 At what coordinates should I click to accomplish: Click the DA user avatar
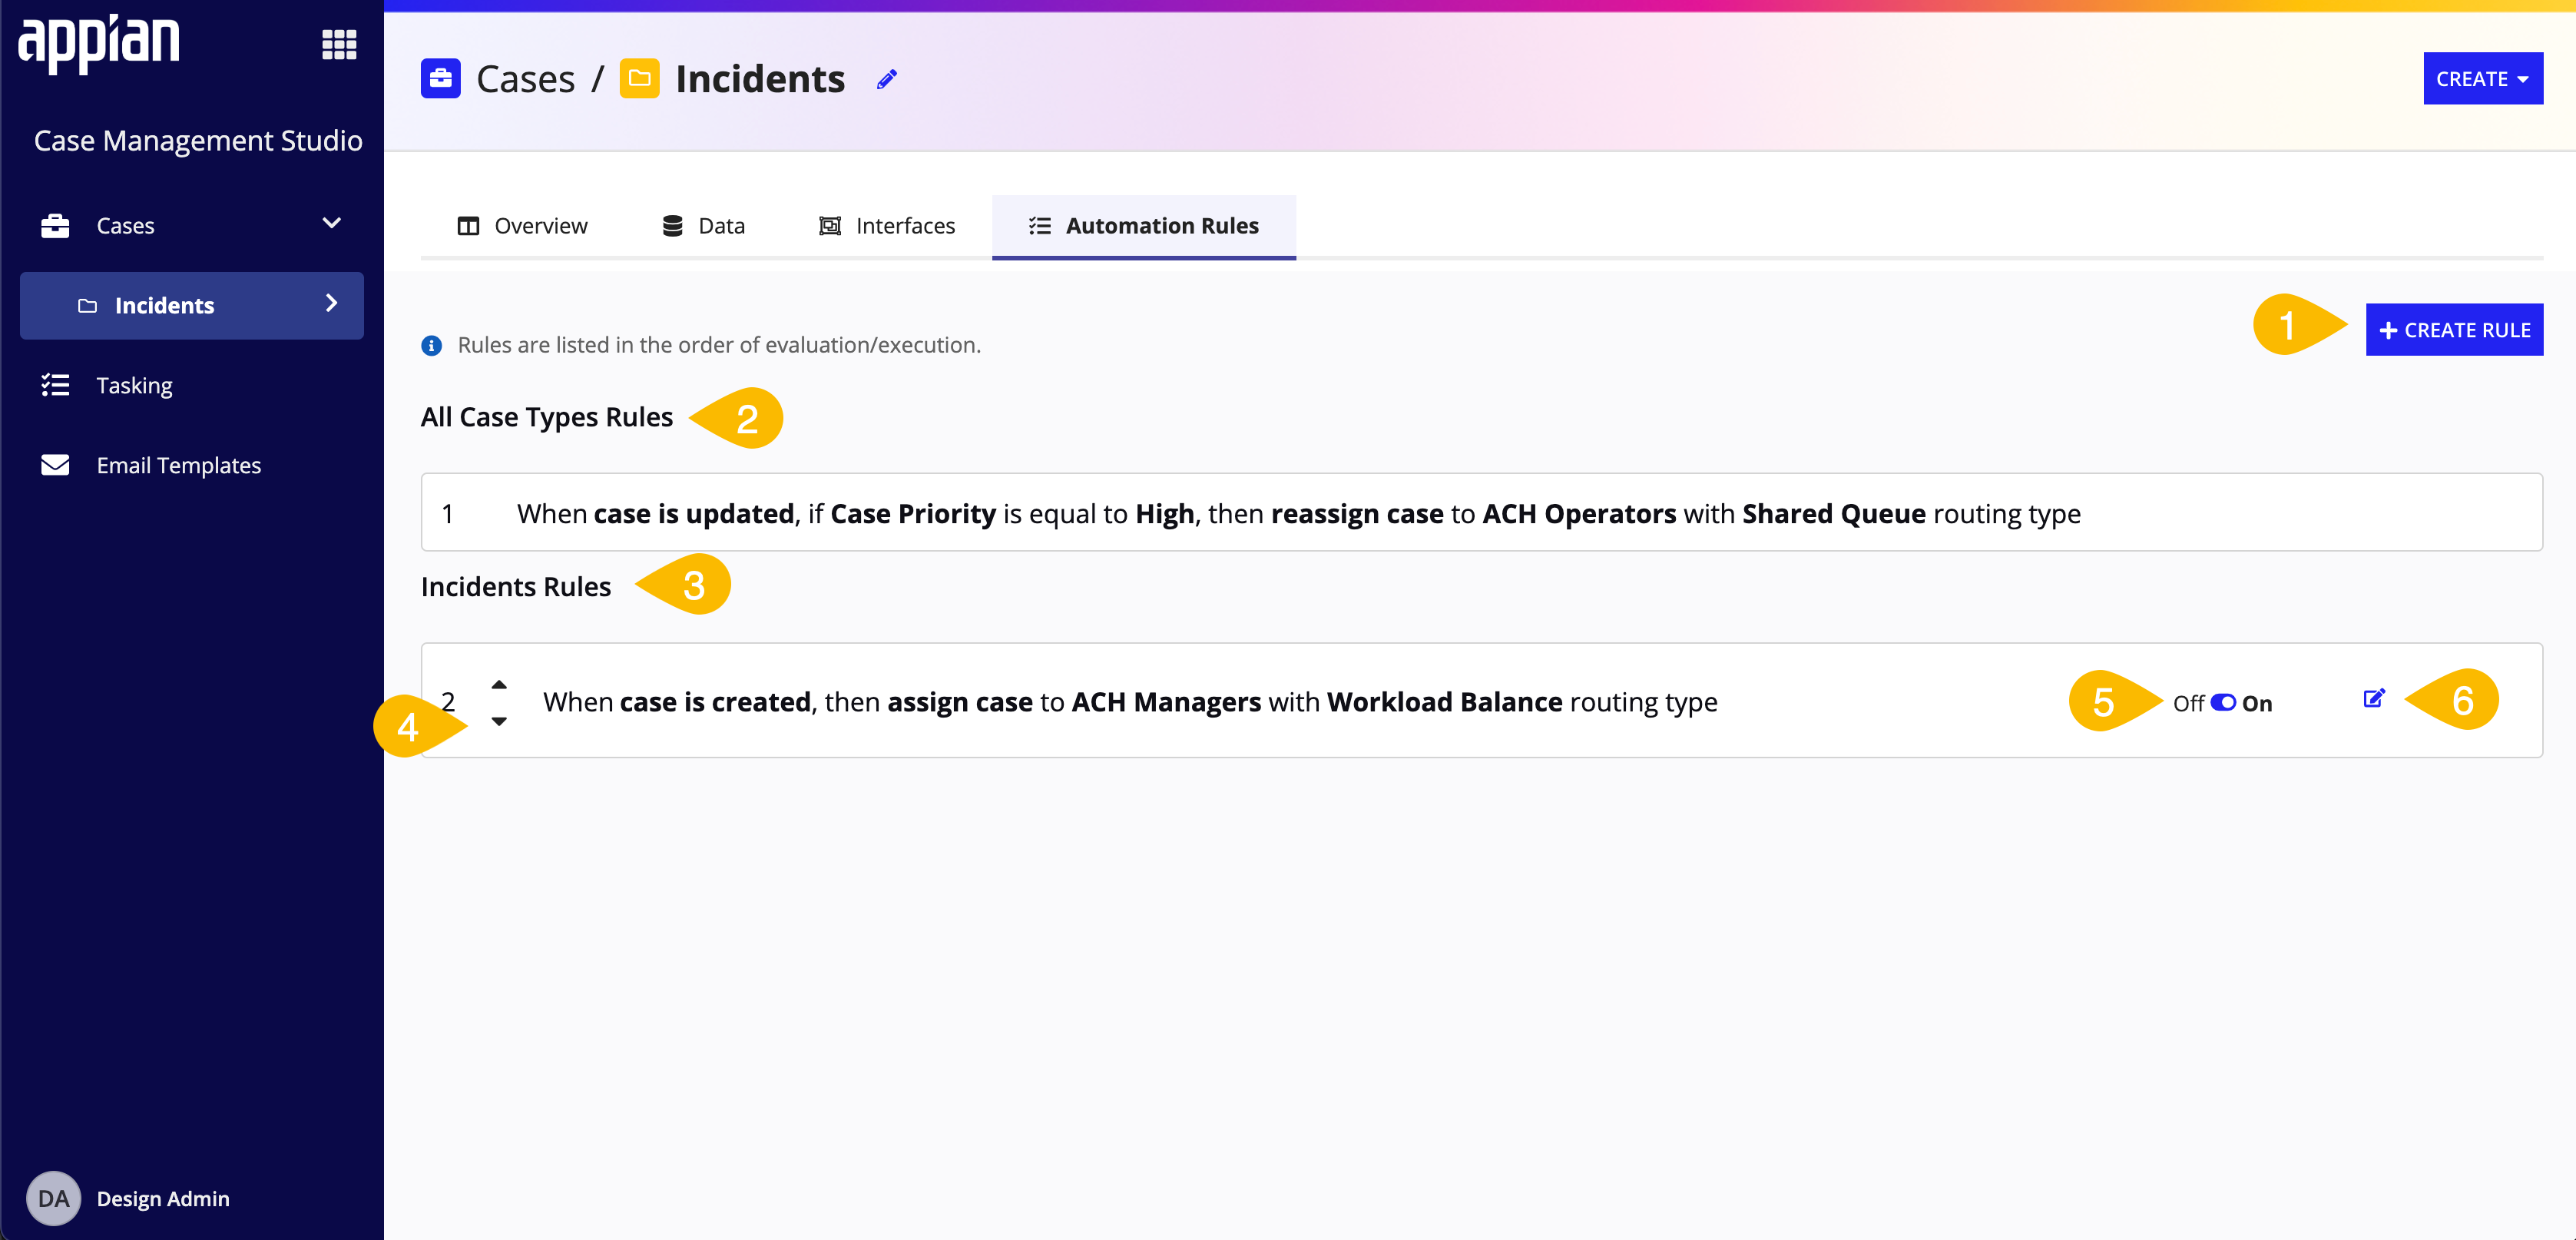(53, 1198)
